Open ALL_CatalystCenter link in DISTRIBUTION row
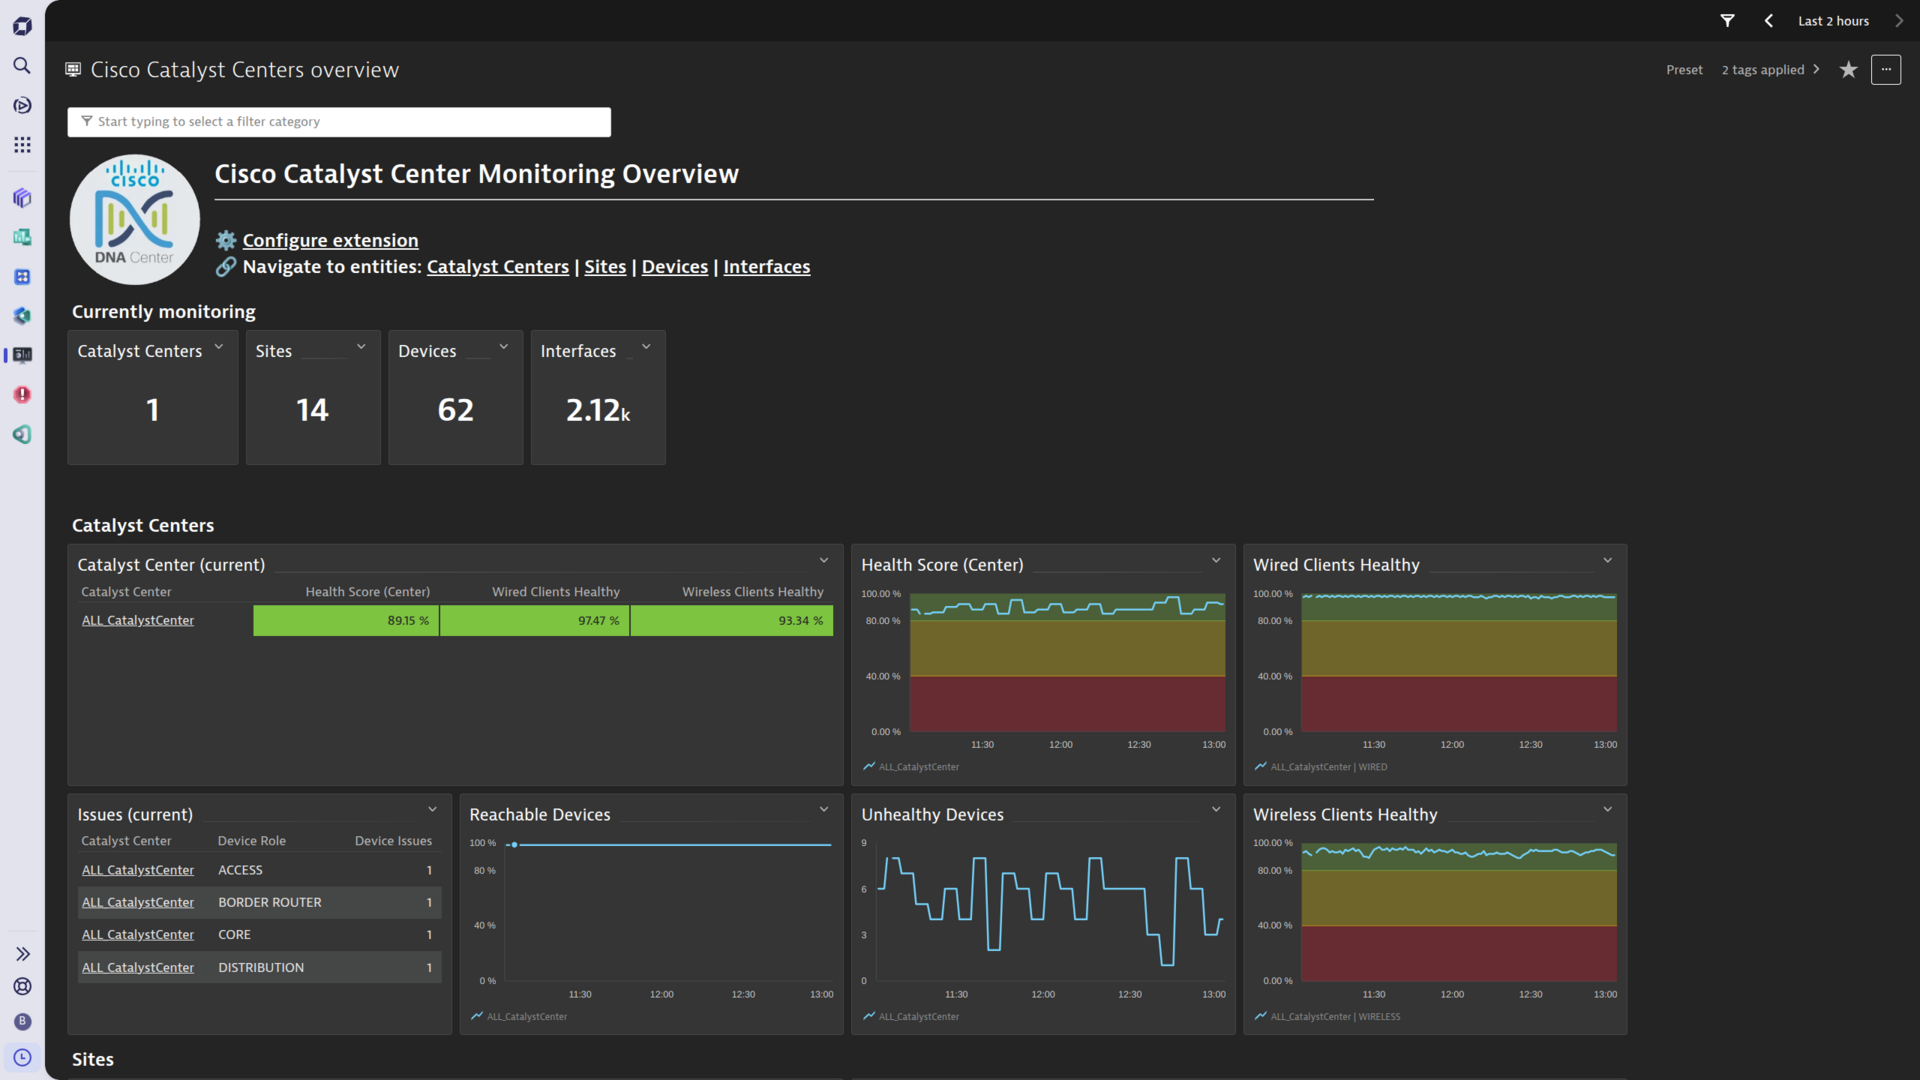This screenshot has height=1080, width=1920. click(138, 968)
